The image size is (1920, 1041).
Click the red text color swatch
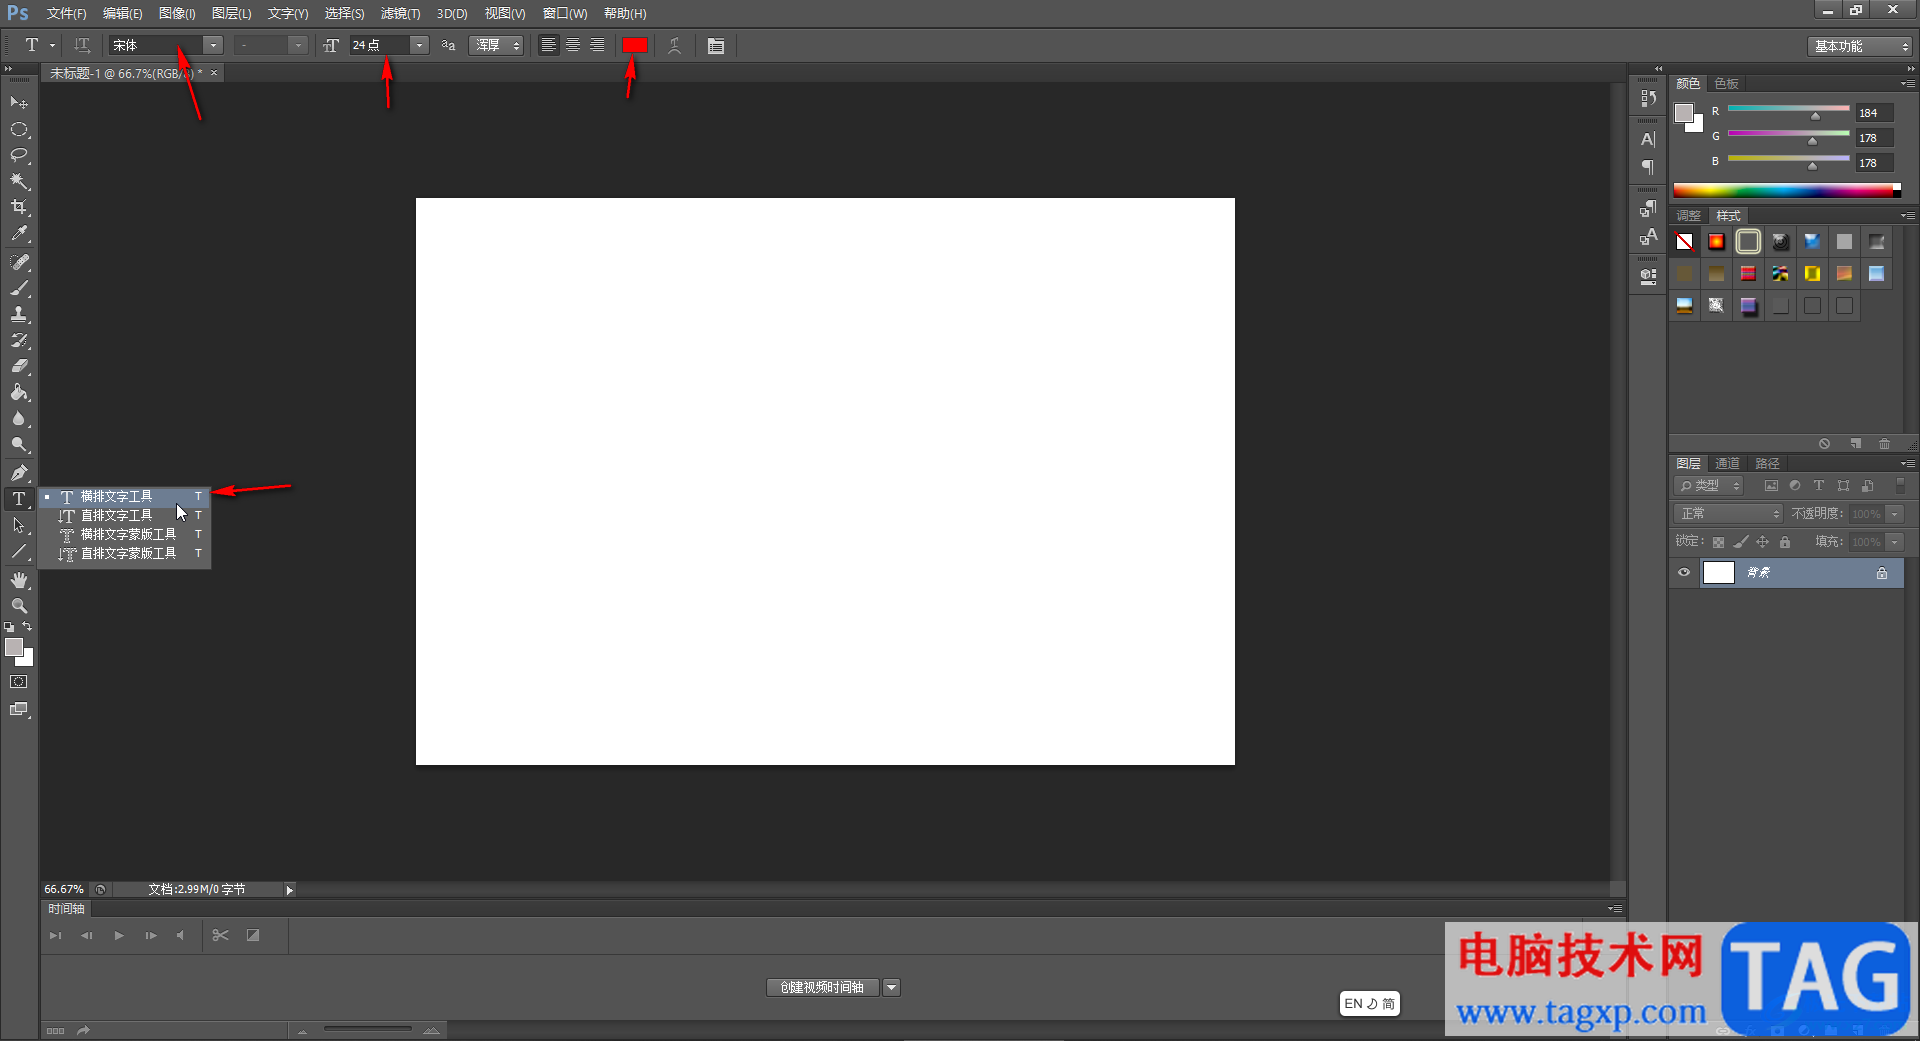(635, 45)
